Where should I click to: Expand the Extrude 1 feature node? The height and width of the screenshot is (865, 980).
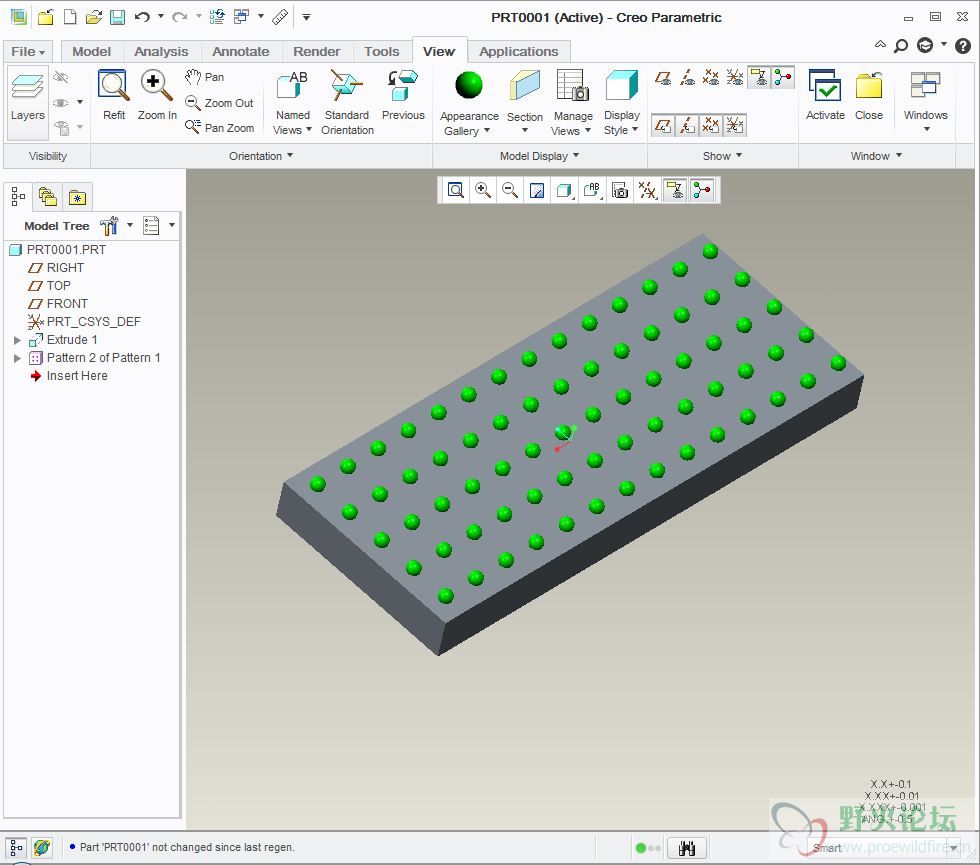coord(18,340)
